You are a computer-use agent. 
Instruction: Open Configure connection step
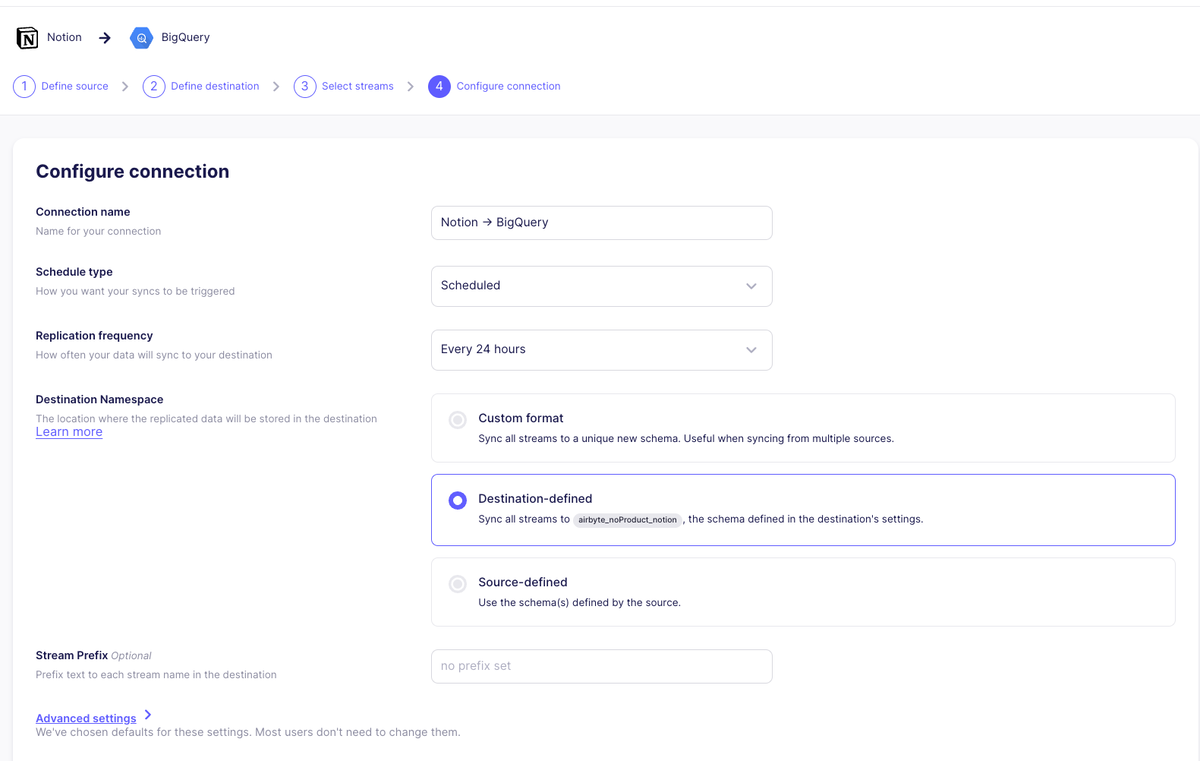coord(508,86)
